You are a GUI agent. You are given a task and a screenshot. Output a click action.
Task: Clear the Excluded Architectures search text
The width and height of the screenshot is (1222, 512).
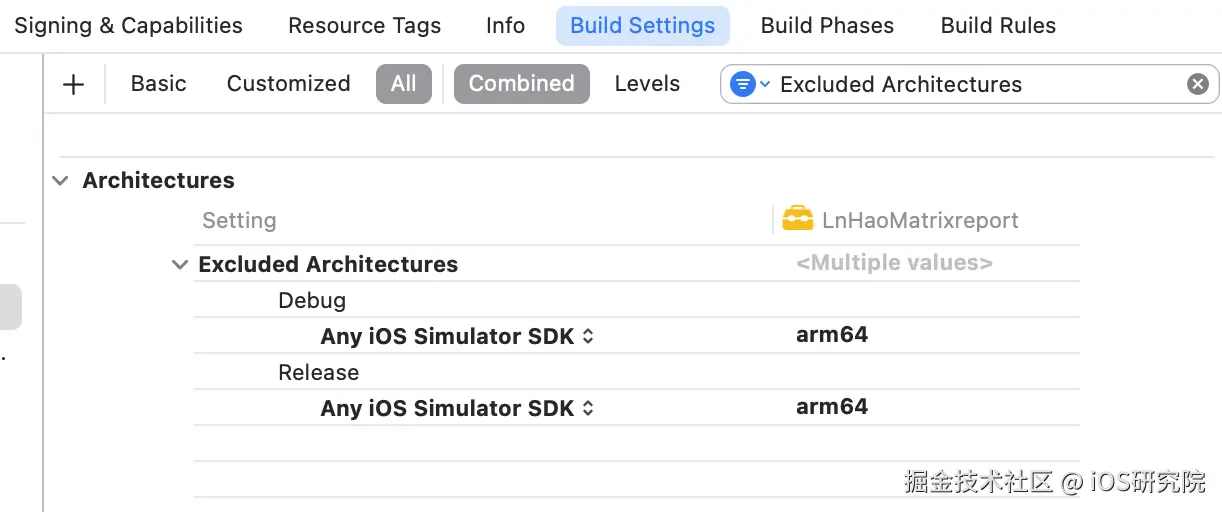(x=1197, y=84)
